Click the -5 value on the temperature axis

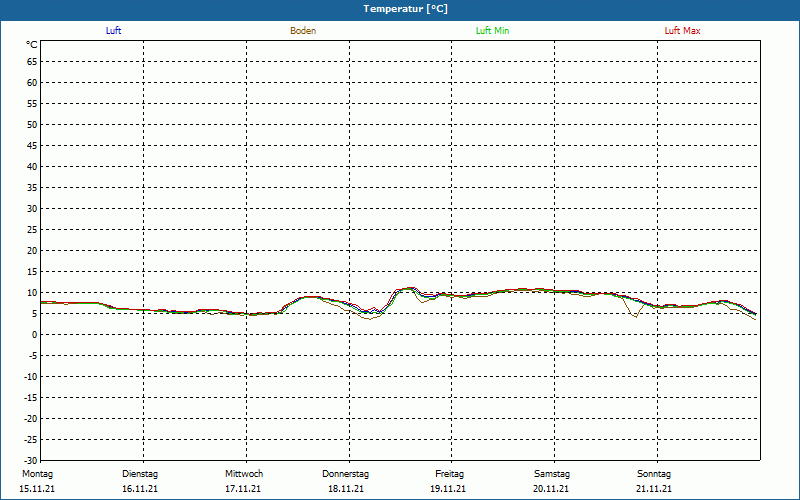(33, 356)
